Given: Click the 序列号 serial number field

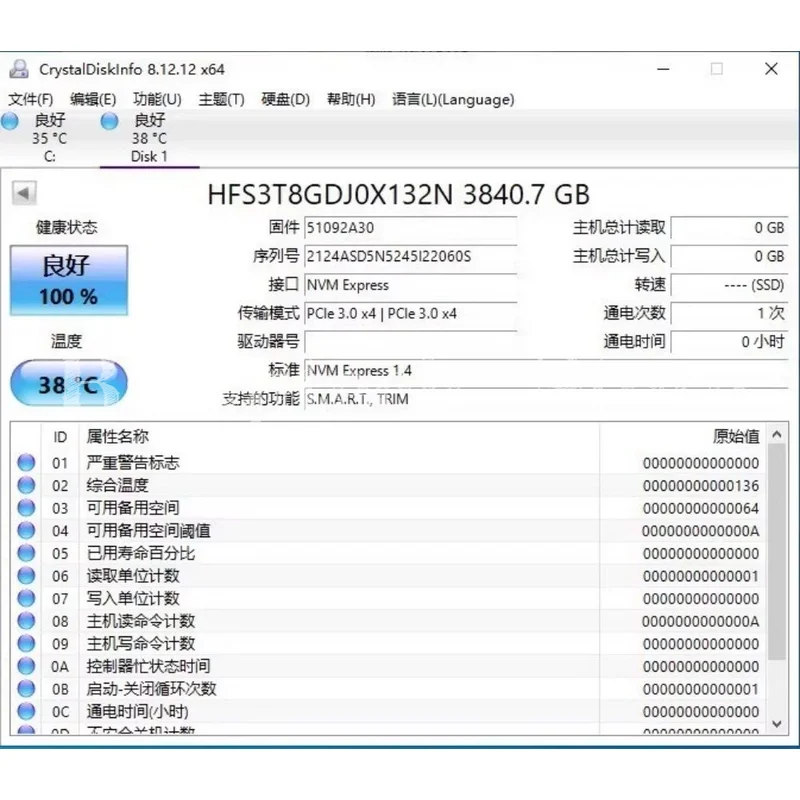Looking at the screenshot, I should pos(410,257).
